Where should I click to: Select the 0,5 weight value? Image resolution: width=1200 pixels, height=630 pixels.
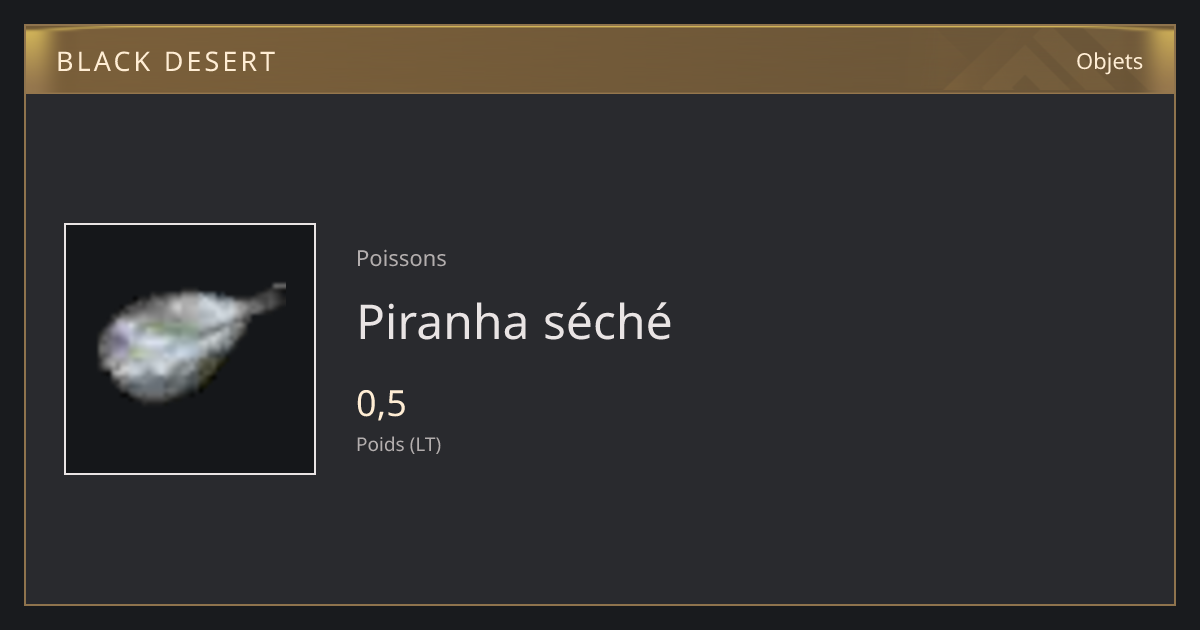(x=381, y=404)
